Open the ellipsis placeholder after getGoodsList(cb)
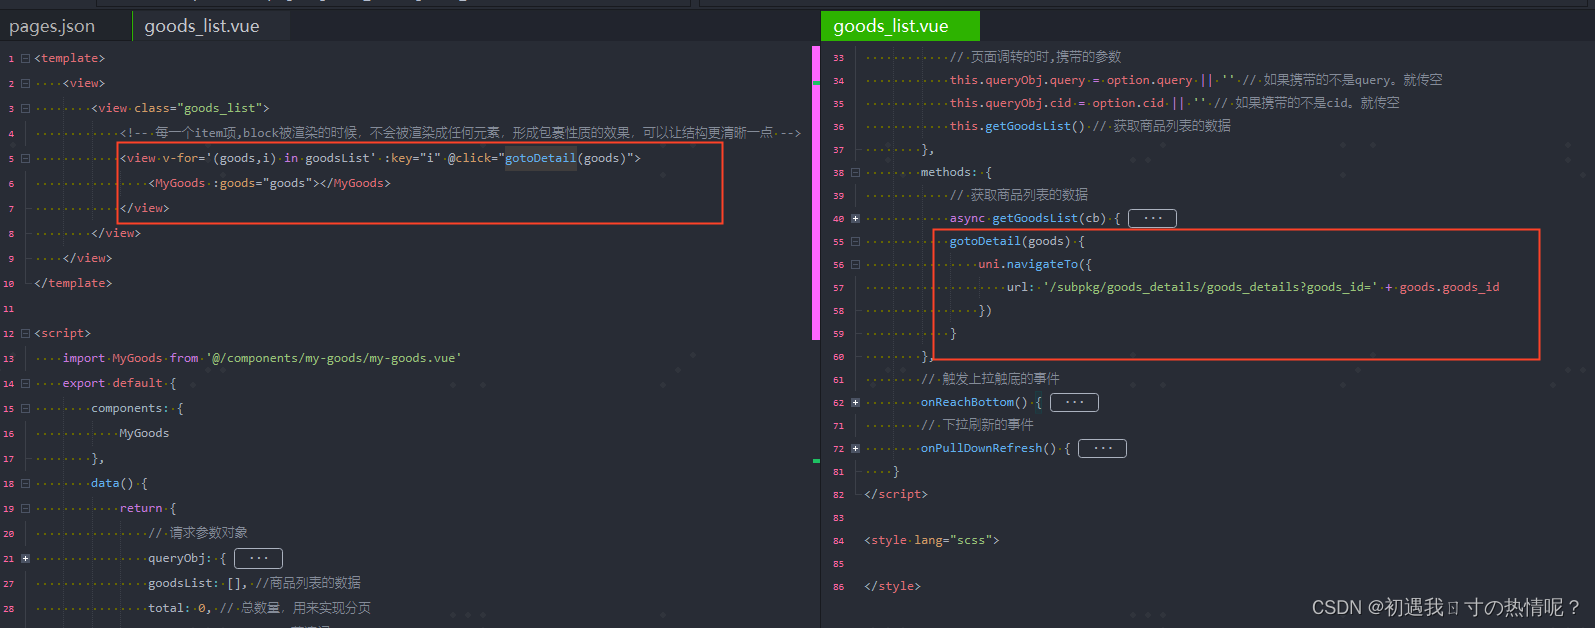1595x628 pixels. [1152, 218]
